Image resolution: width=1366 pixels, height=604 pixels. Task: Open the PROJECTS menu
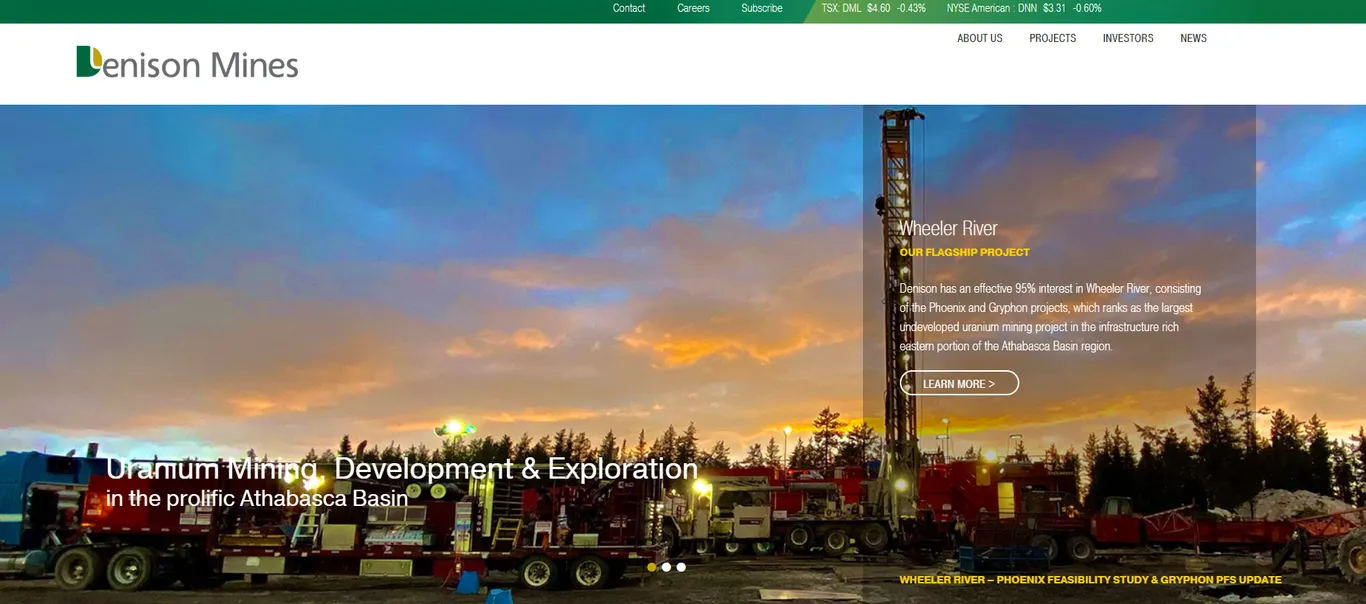[x=1052, y=38]
